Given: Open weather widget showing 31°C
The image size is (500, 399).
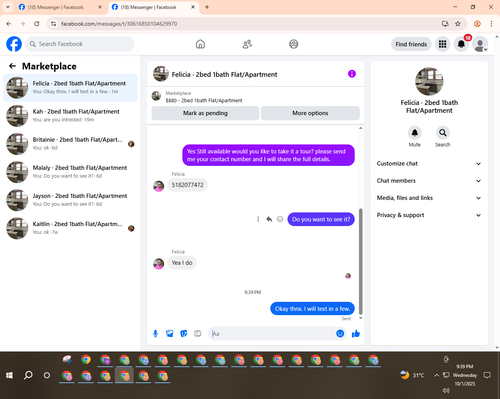Looking at the screenshot, I should point(412,375).
